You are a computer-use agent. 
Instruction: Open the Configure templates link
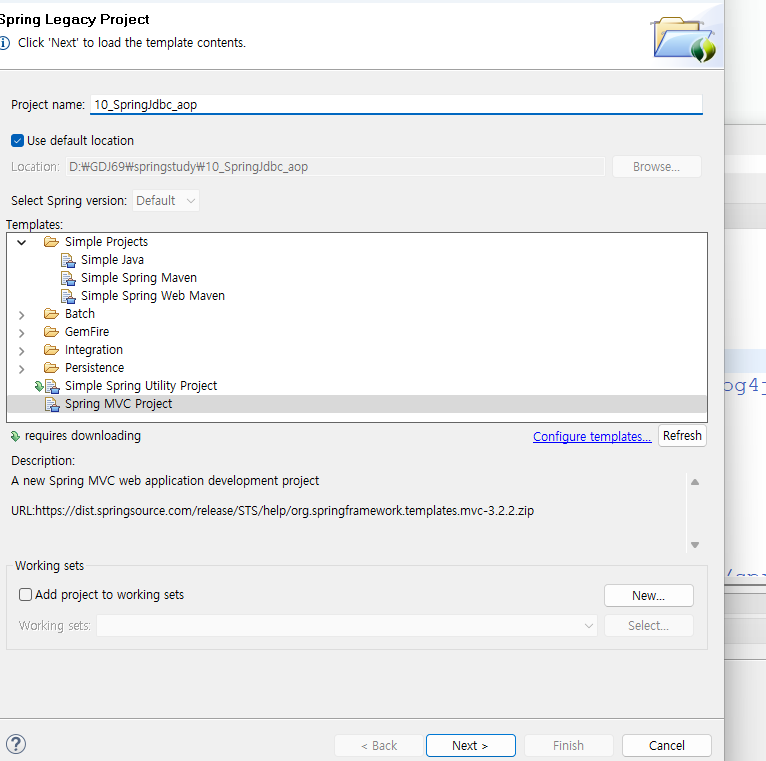592,436
